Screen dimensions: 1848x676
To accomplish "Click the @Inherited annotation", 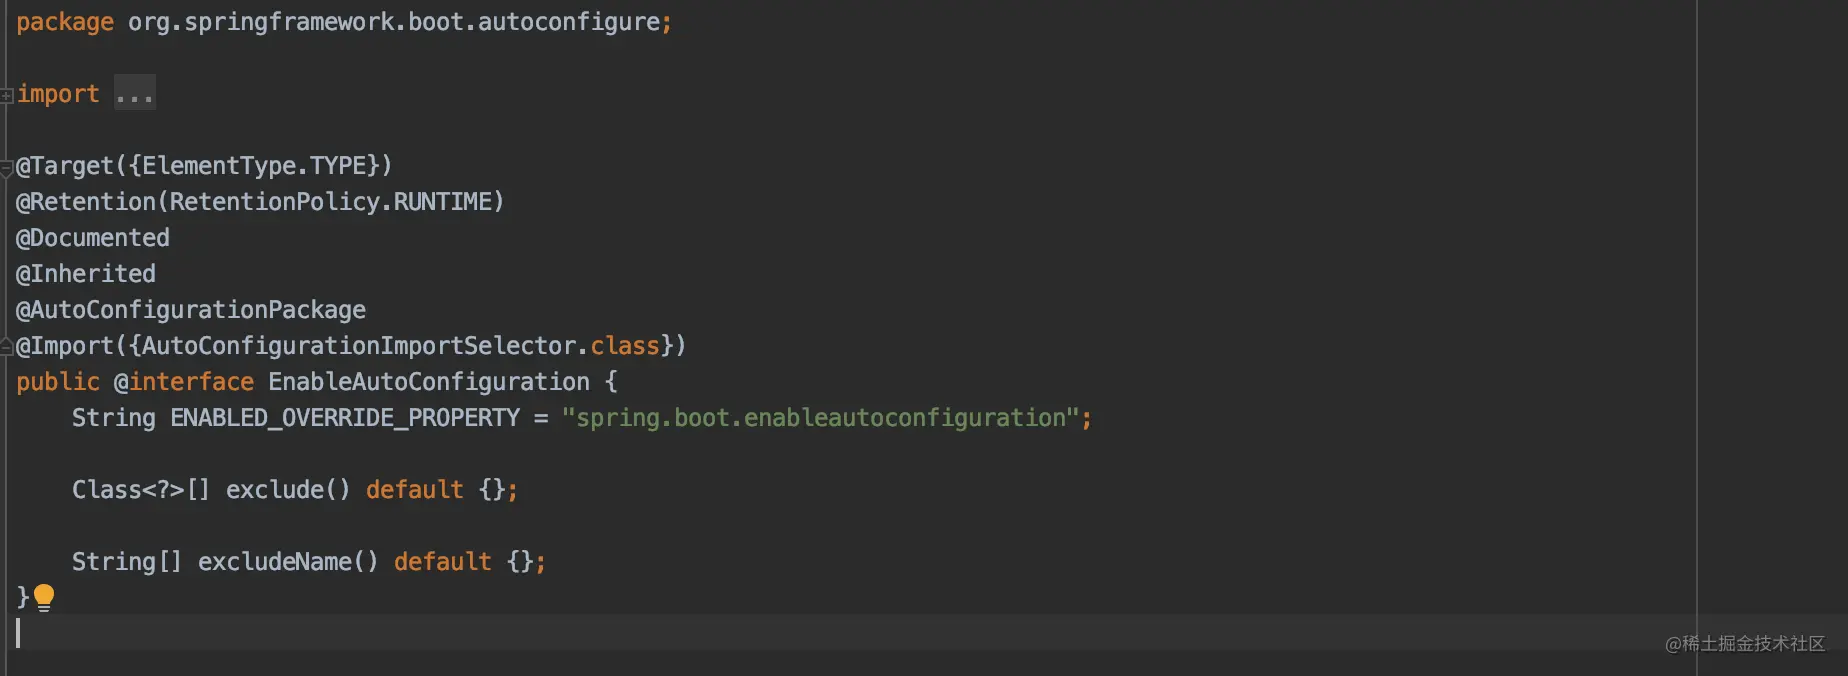I will (x=86, y=274).
